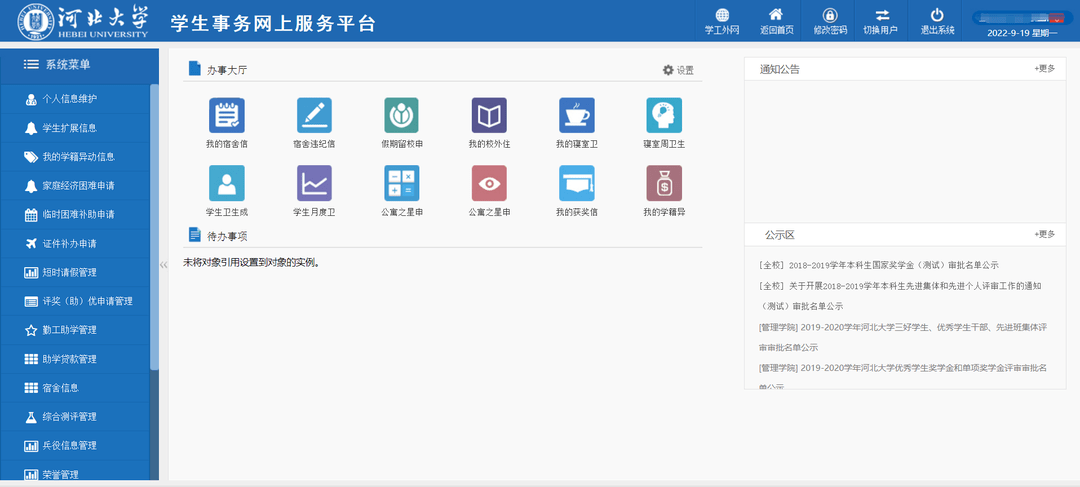Click tag icon for 我的学籍异动信息
The height and width of the screenshot is (487, 1080).
pos(31,156)
